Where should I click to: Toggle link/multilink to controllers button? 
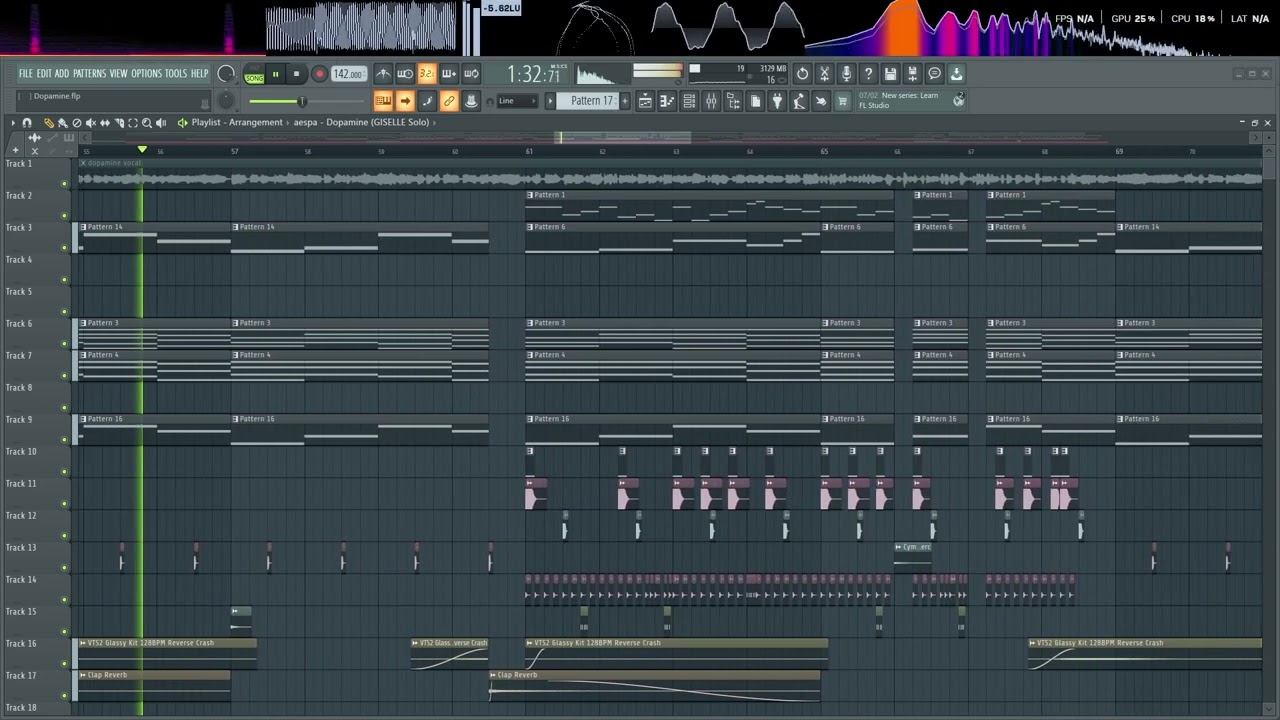click(449, 101)
